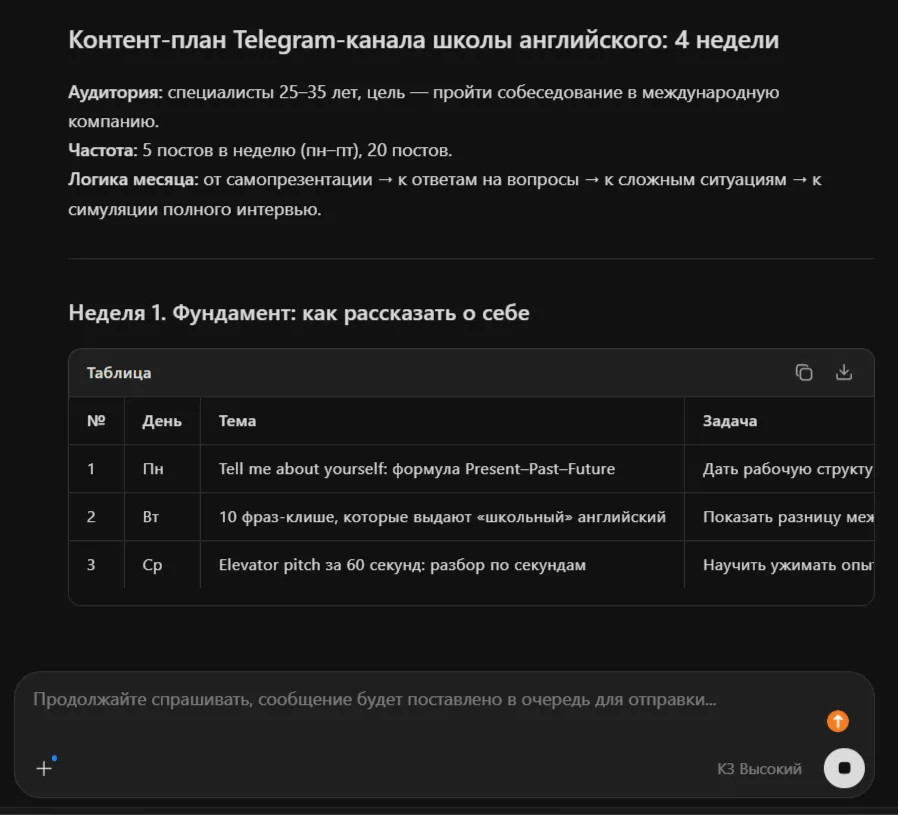Image resolution: width=898 pixels, height=815 pixels.
Task: Focus the message input field placeholder text
Action: [x=375, y=699]
